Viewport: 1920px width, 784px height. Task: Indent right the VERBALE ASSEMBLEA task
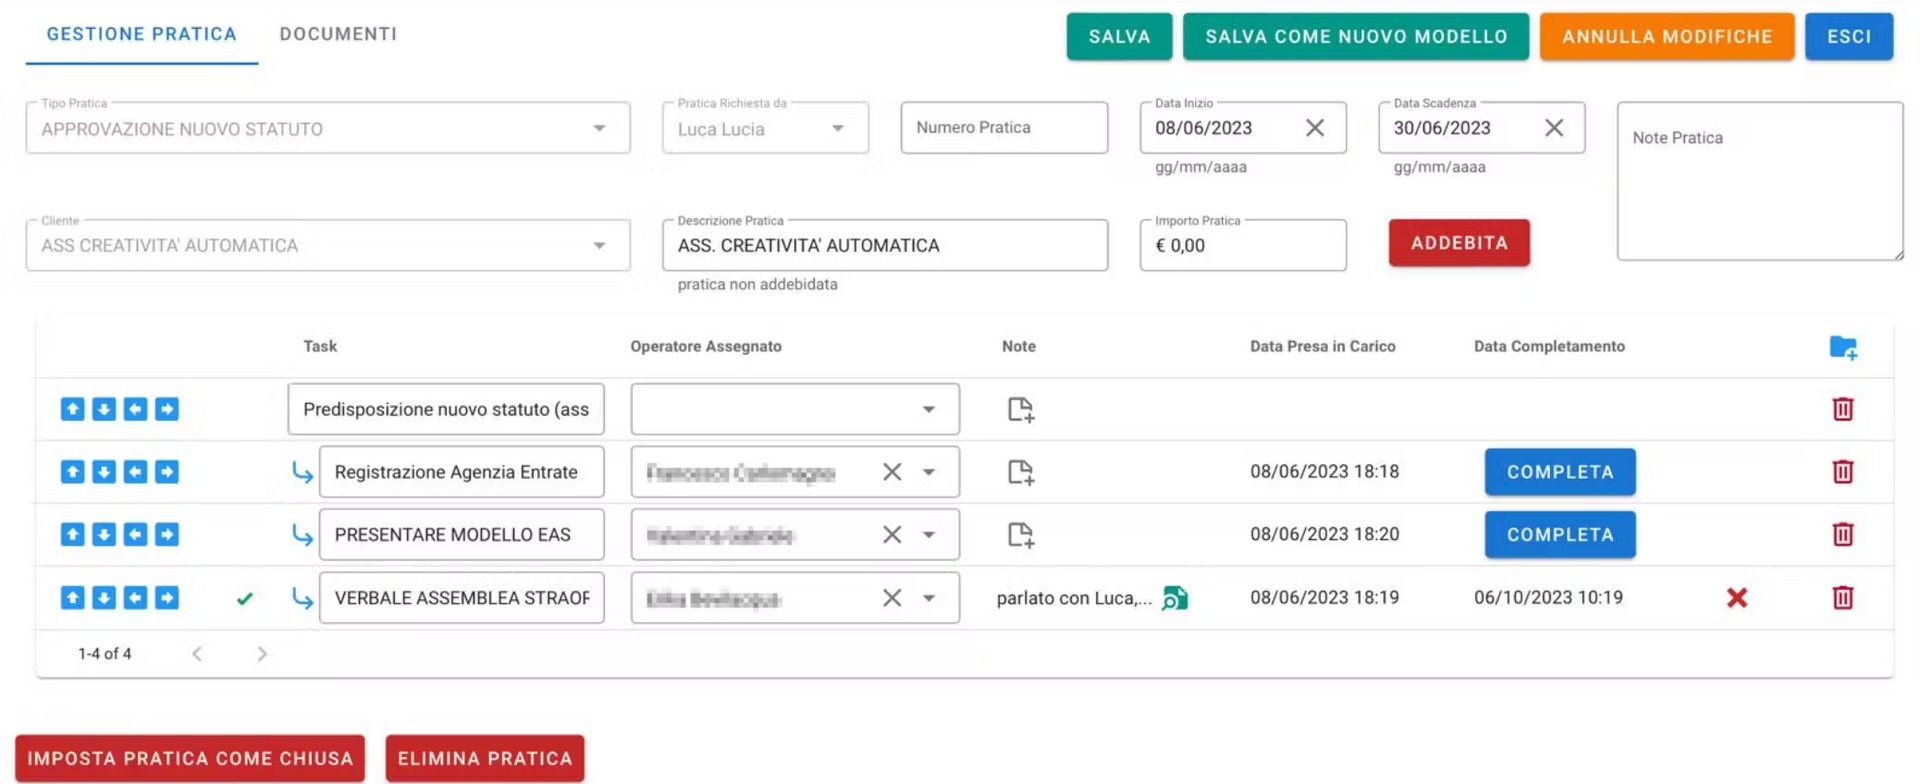click(167, 598)
